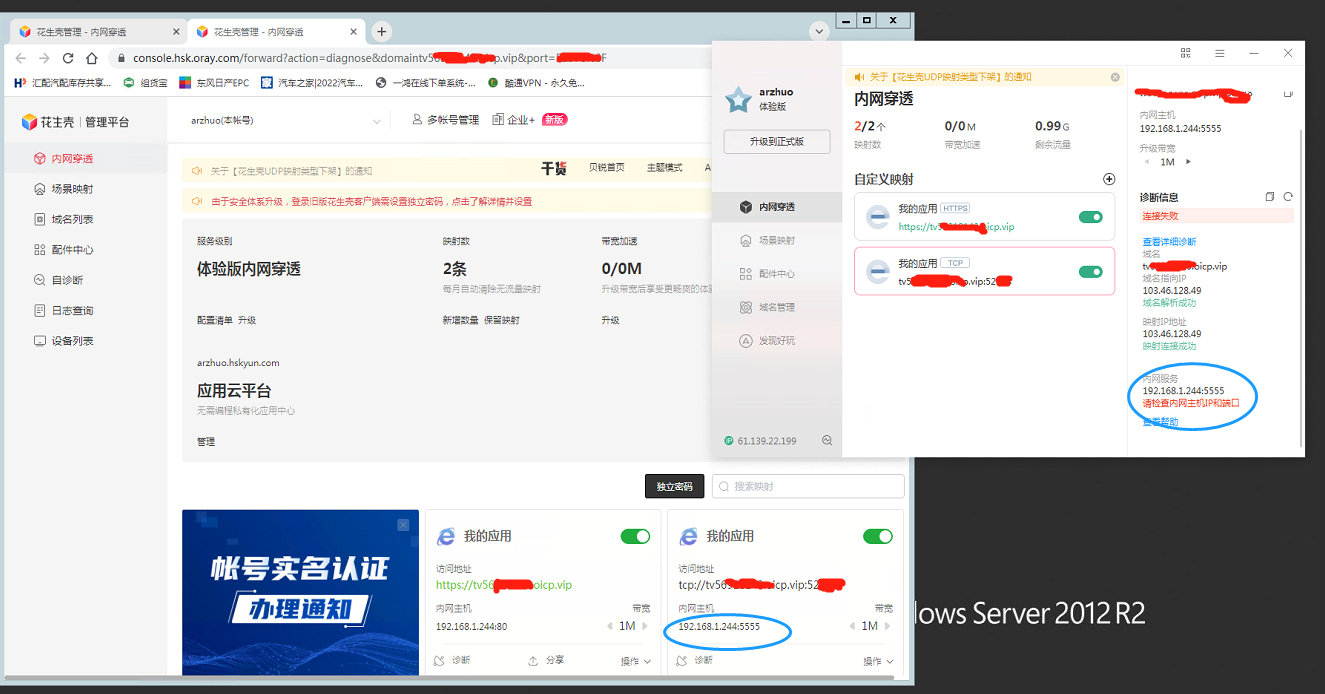Go to the browser home page
The image size is (1325, 694).
(92, 58)
